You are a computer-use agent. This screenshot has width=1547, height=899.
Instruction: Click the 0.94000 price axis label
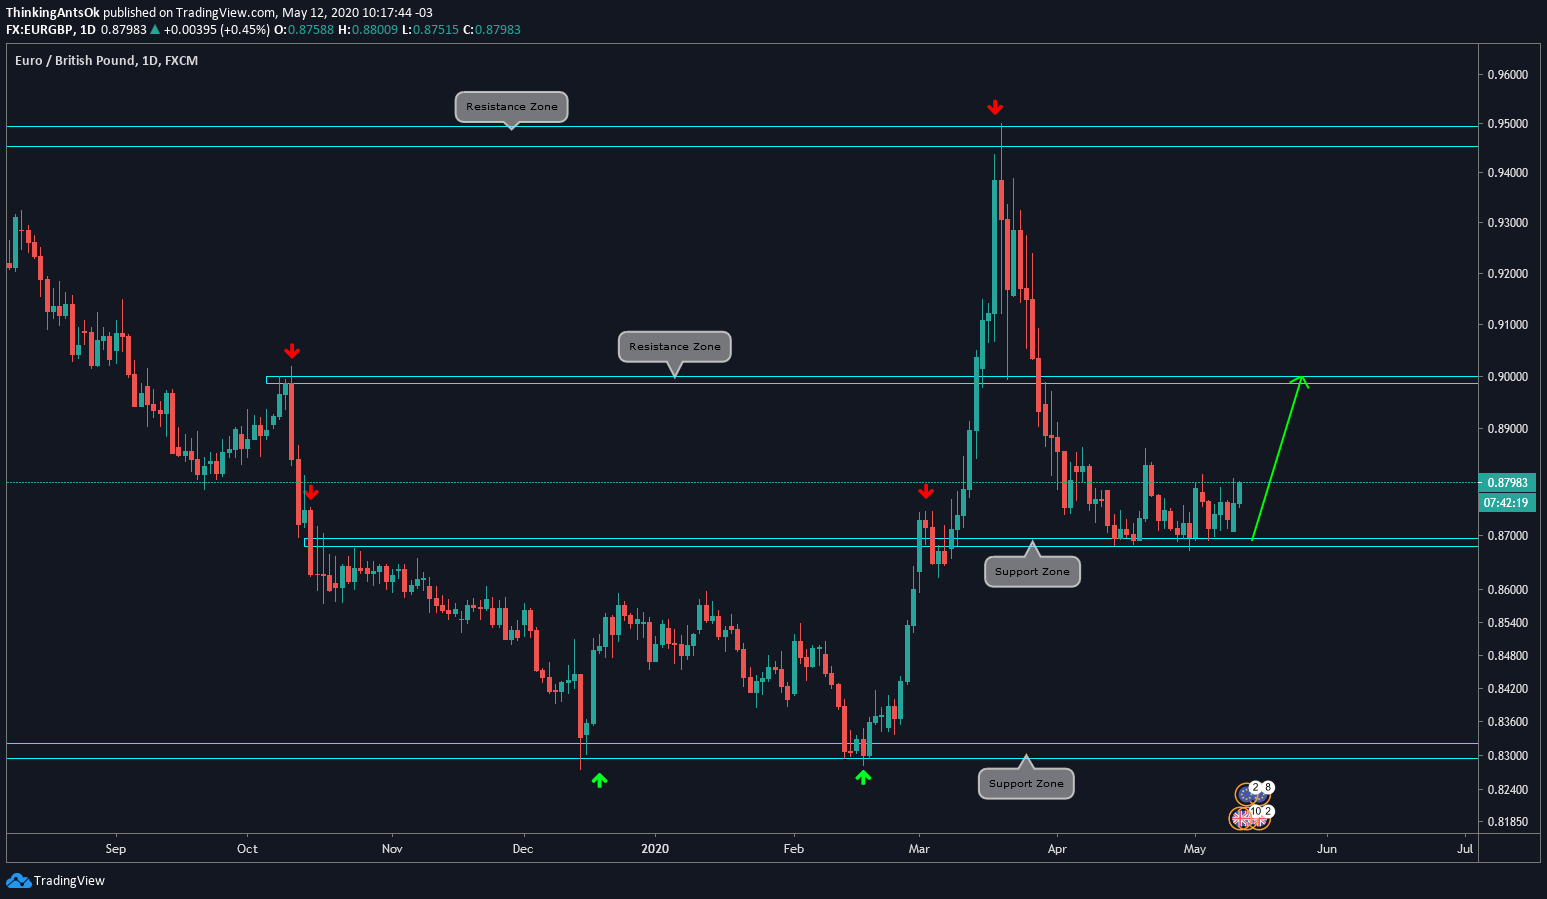(1507, 173)
